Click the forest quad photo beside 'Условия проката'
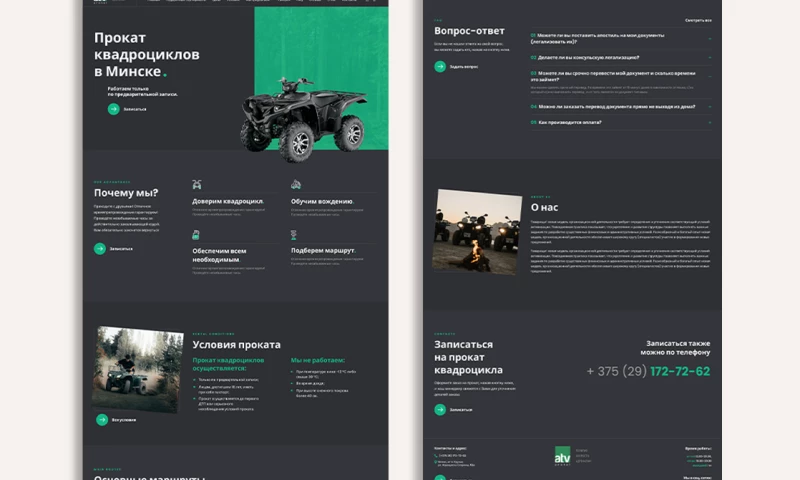800x480 pixels. pos(137,368)
